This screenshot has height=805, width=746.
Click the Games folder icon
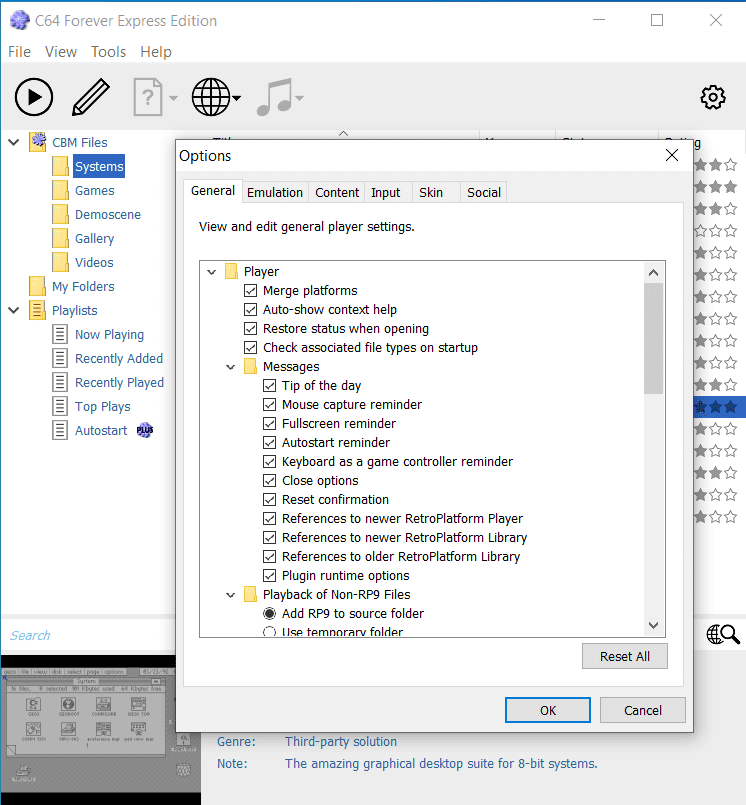(60, 190)
